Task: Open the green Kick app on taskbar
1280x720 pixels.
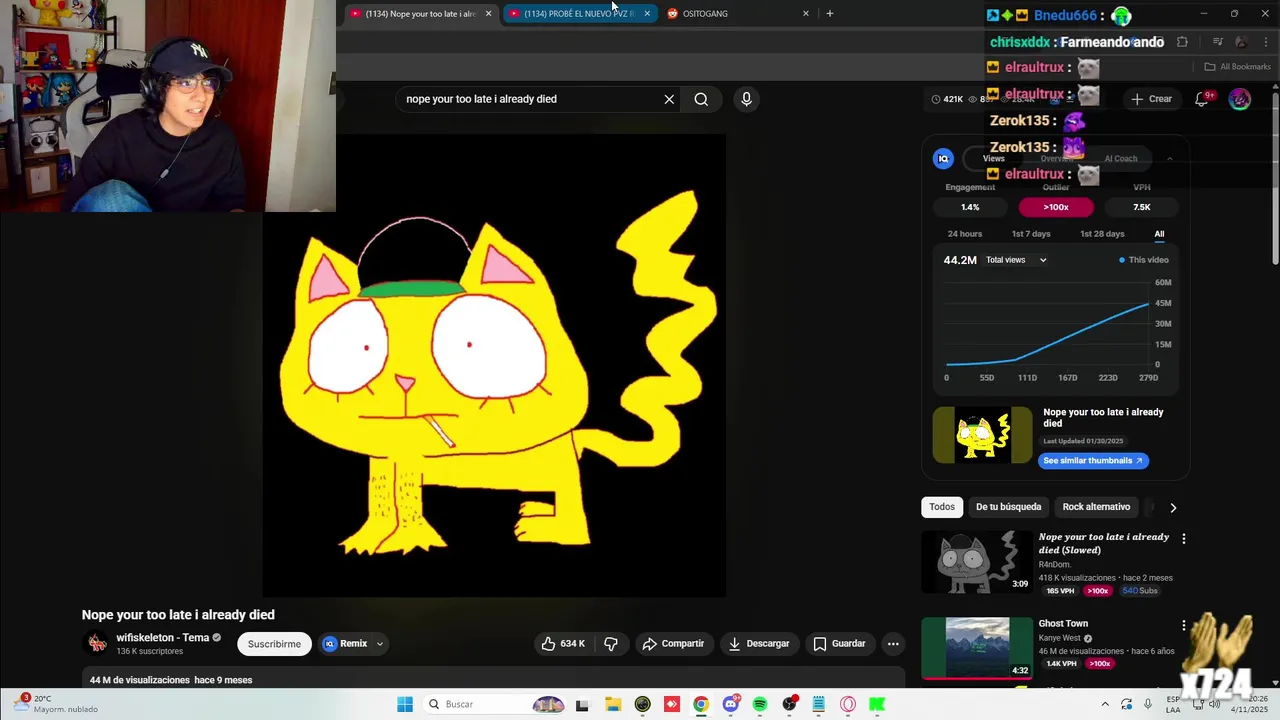Action: [x=877, y=704]
